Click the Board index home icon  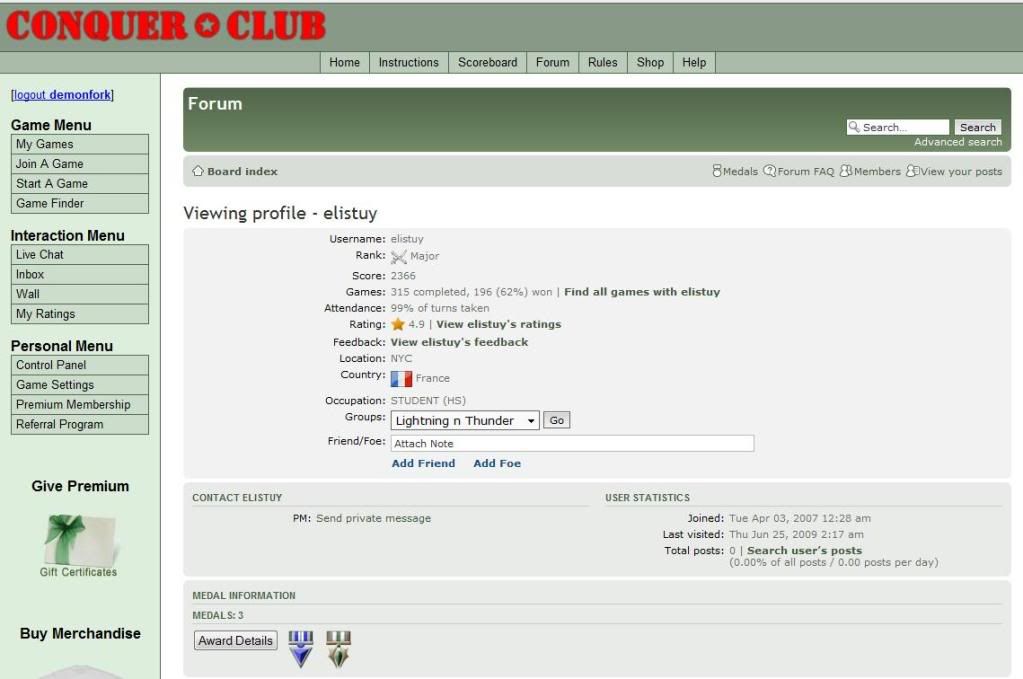click(x=198, y=172)
